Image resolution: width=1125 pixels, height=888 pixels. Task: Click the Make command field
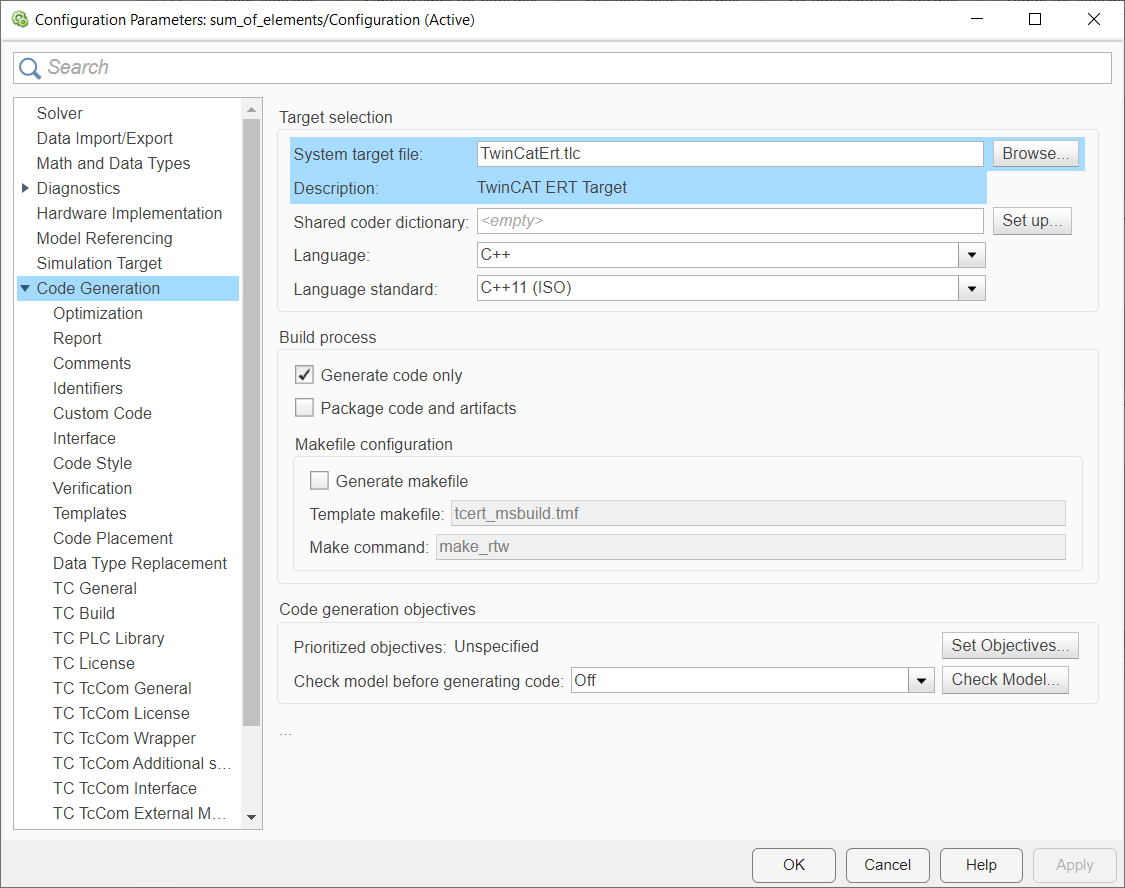tap(750, 547)
